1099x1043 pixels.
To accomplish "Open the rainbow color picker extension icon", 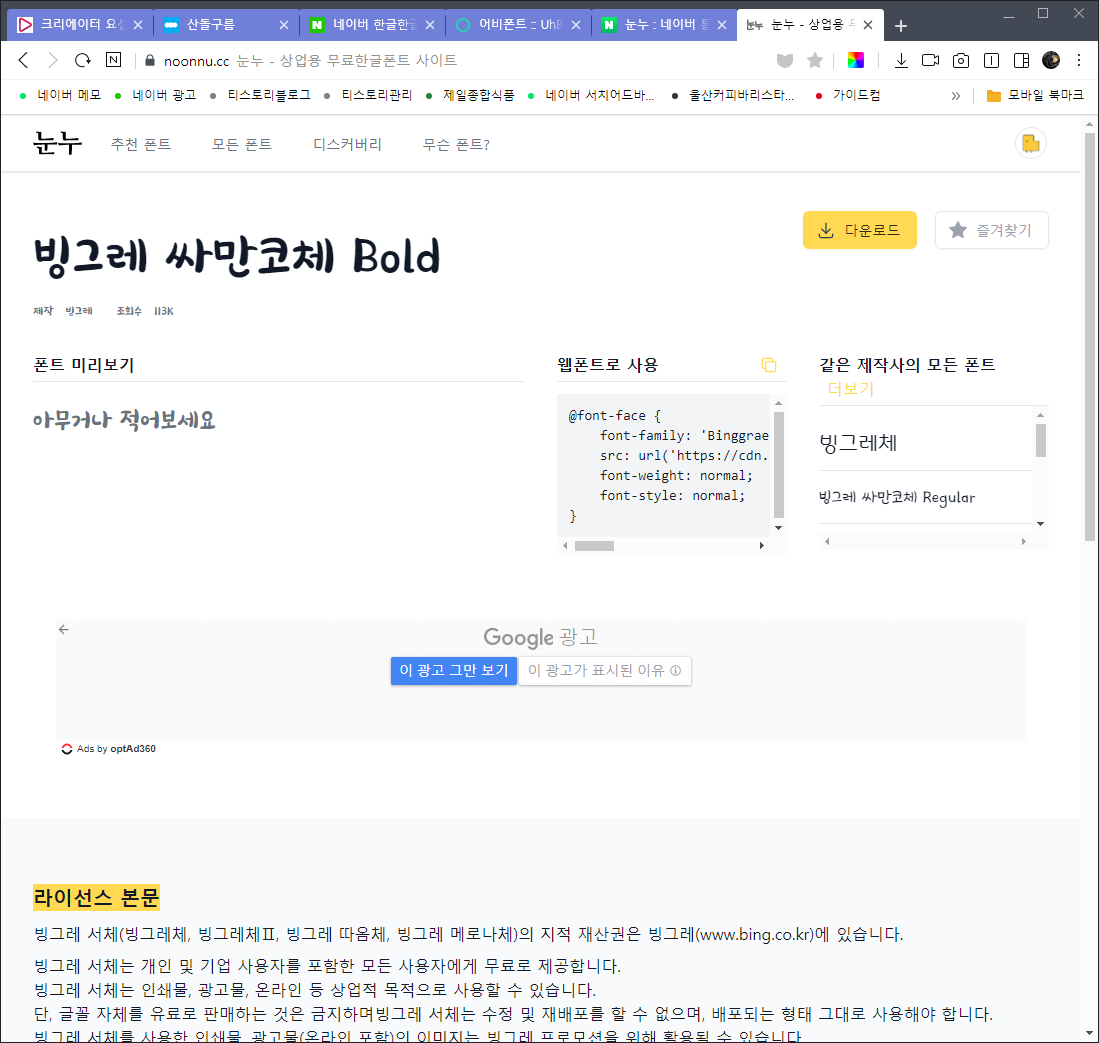I will tap(856, 60).
